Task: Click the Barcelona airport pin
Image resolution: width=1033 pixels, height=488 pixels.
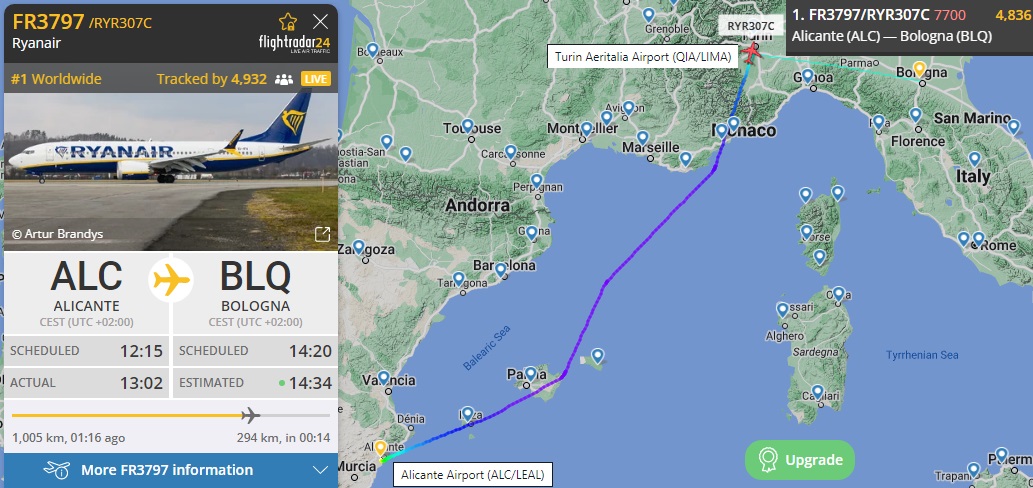Action: point(500,270)
